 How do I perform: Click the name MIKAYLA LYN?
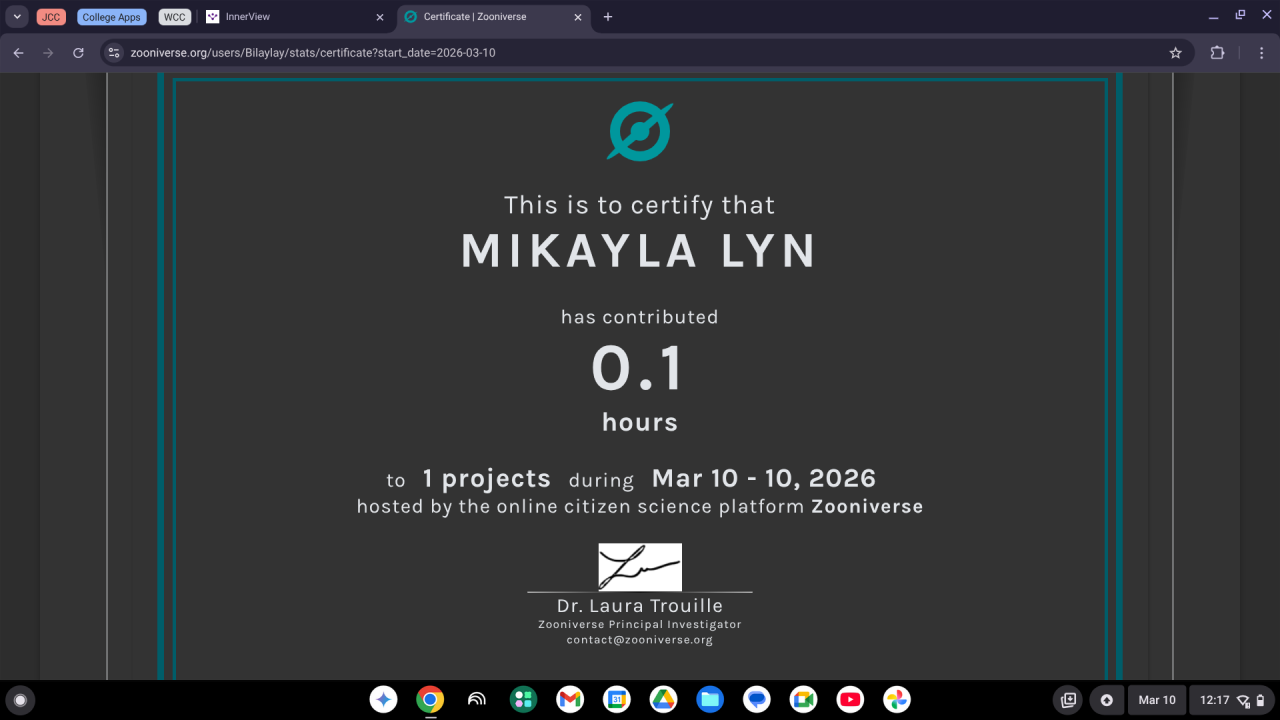click(x=639, y=252)
